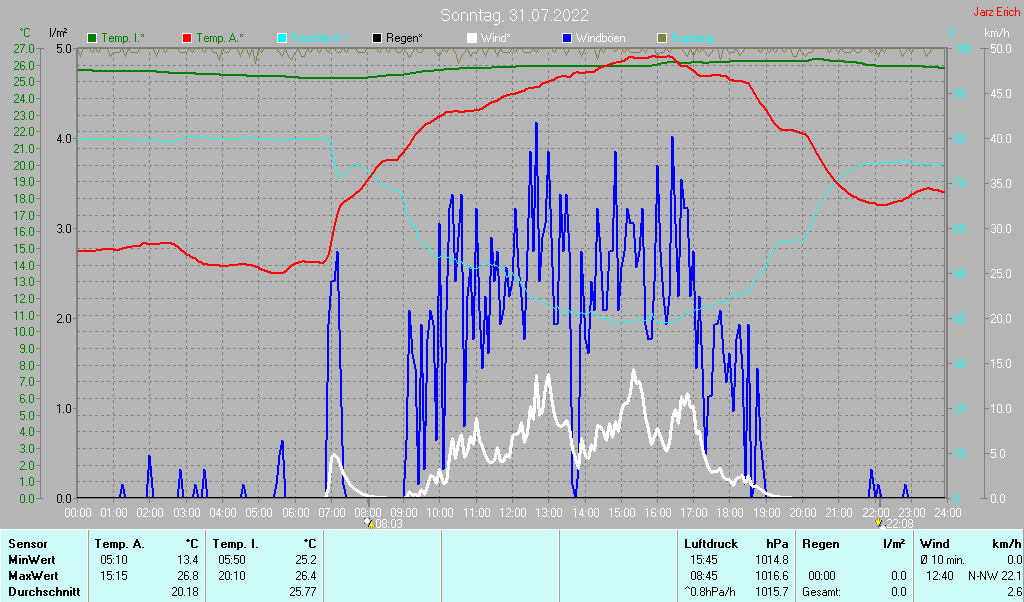Click the 'MinWert' row label

tap(32, 560)
